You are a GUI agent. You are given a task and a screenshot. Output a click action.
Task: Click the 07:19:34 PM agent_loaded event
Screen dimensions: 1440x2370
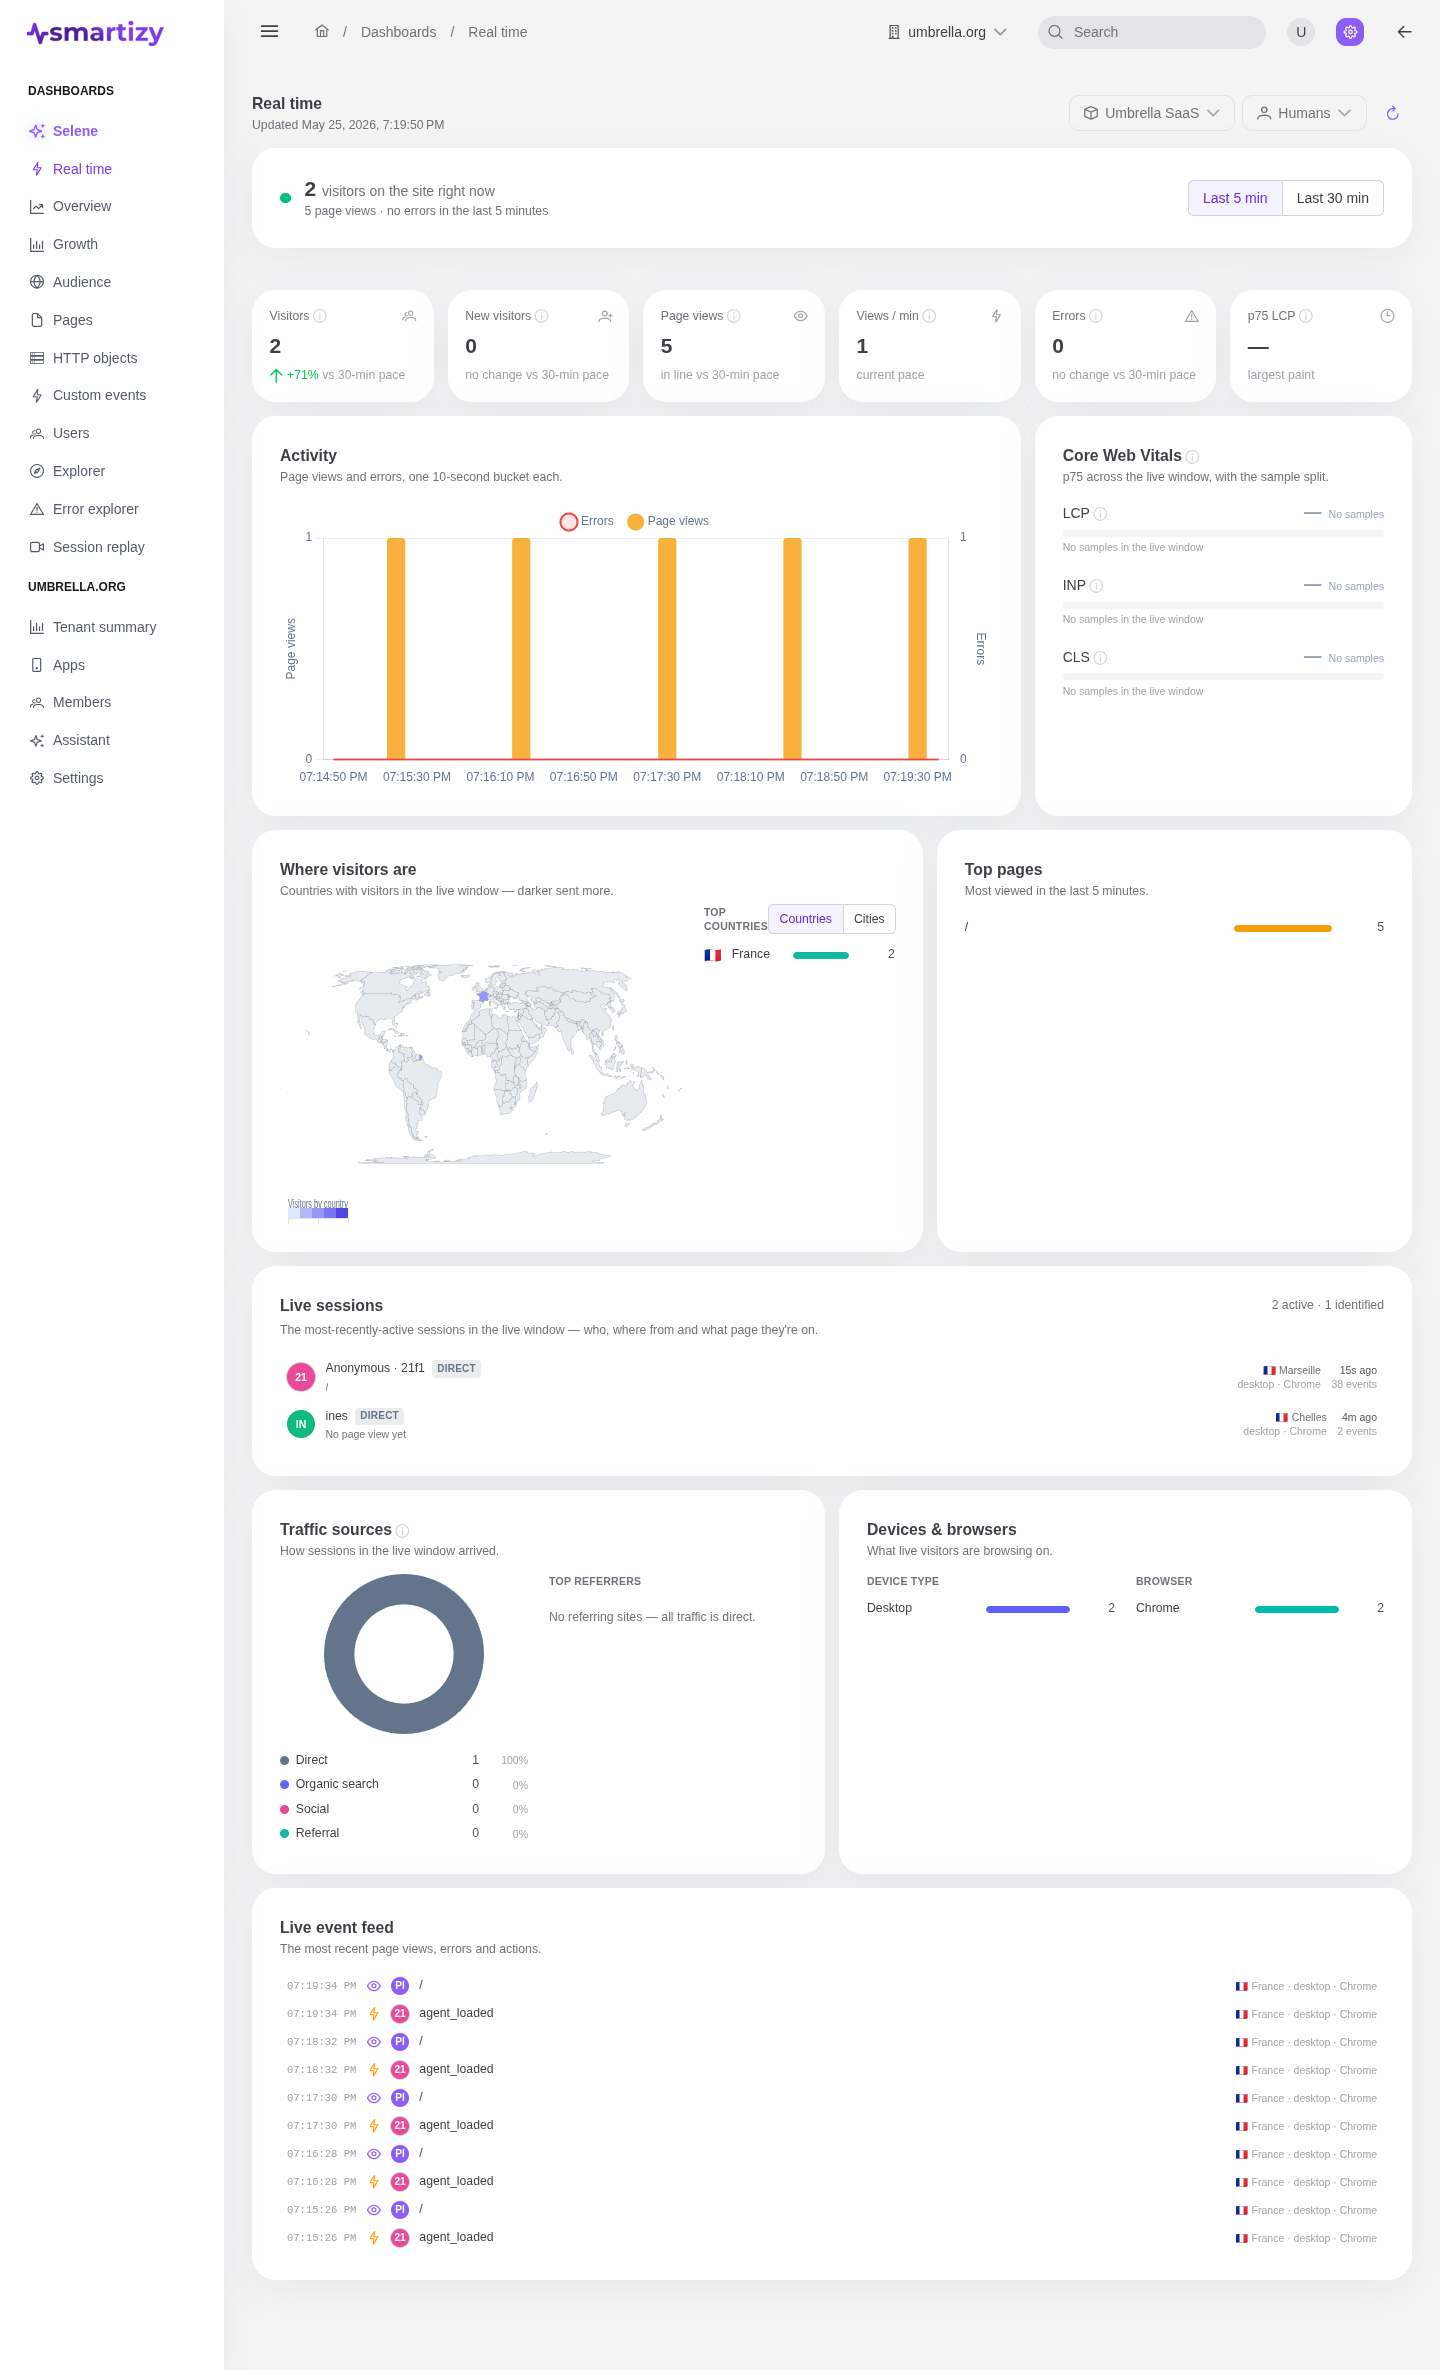[832, 2014]
